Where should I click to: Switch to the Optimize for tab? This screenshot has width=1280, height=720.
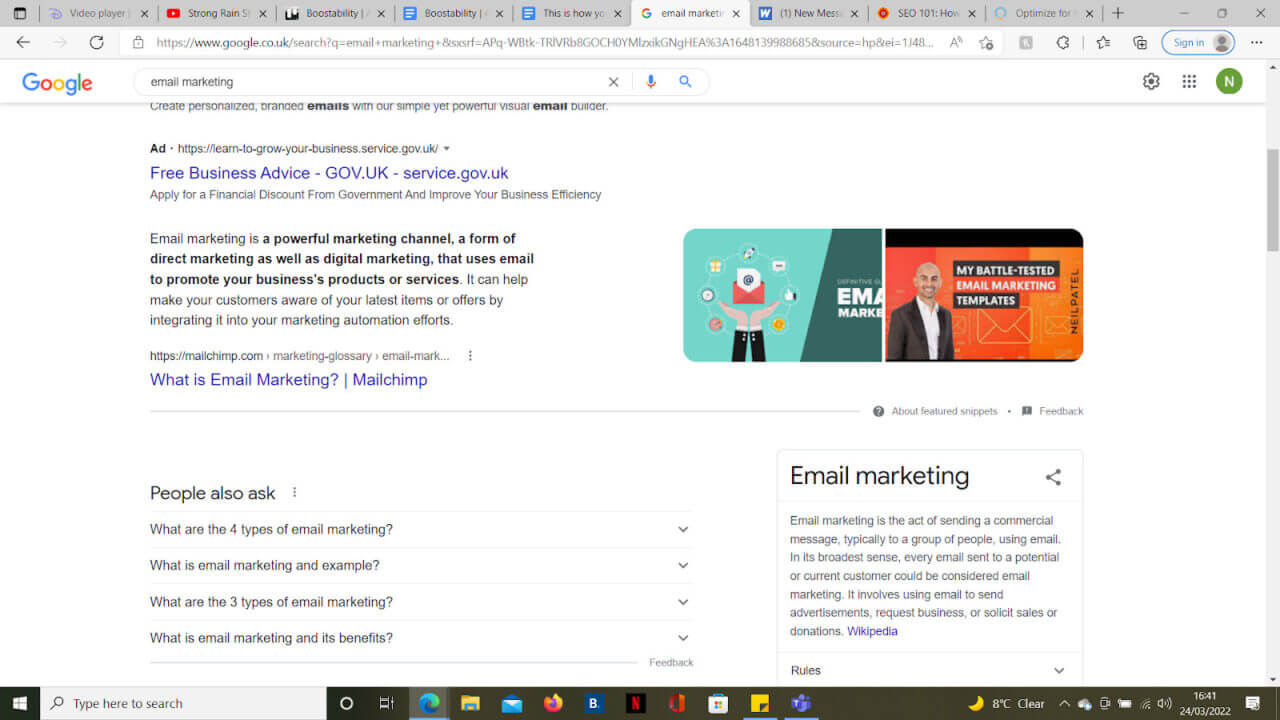click(x=1045, y=13)
